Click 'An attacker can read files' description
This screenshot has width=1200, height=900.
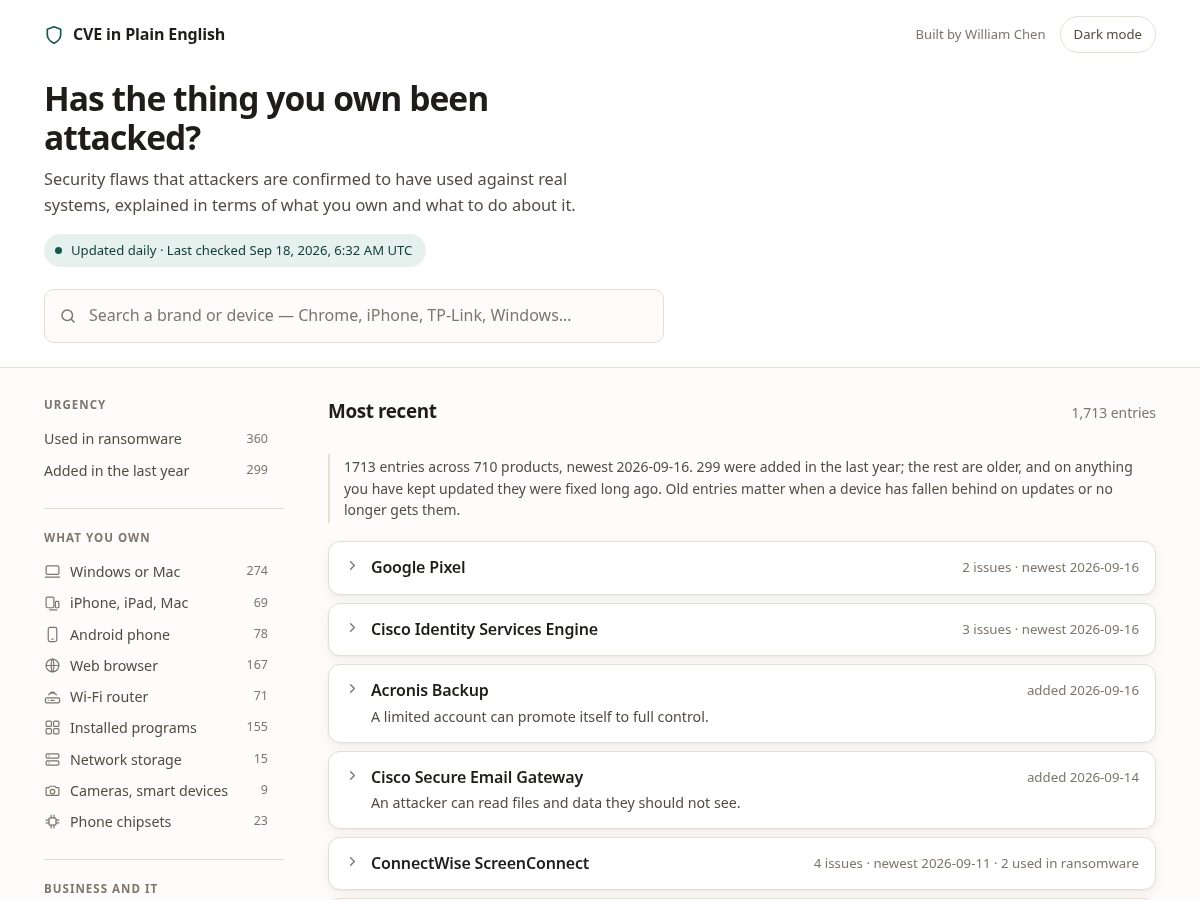[x=556, y=803]
